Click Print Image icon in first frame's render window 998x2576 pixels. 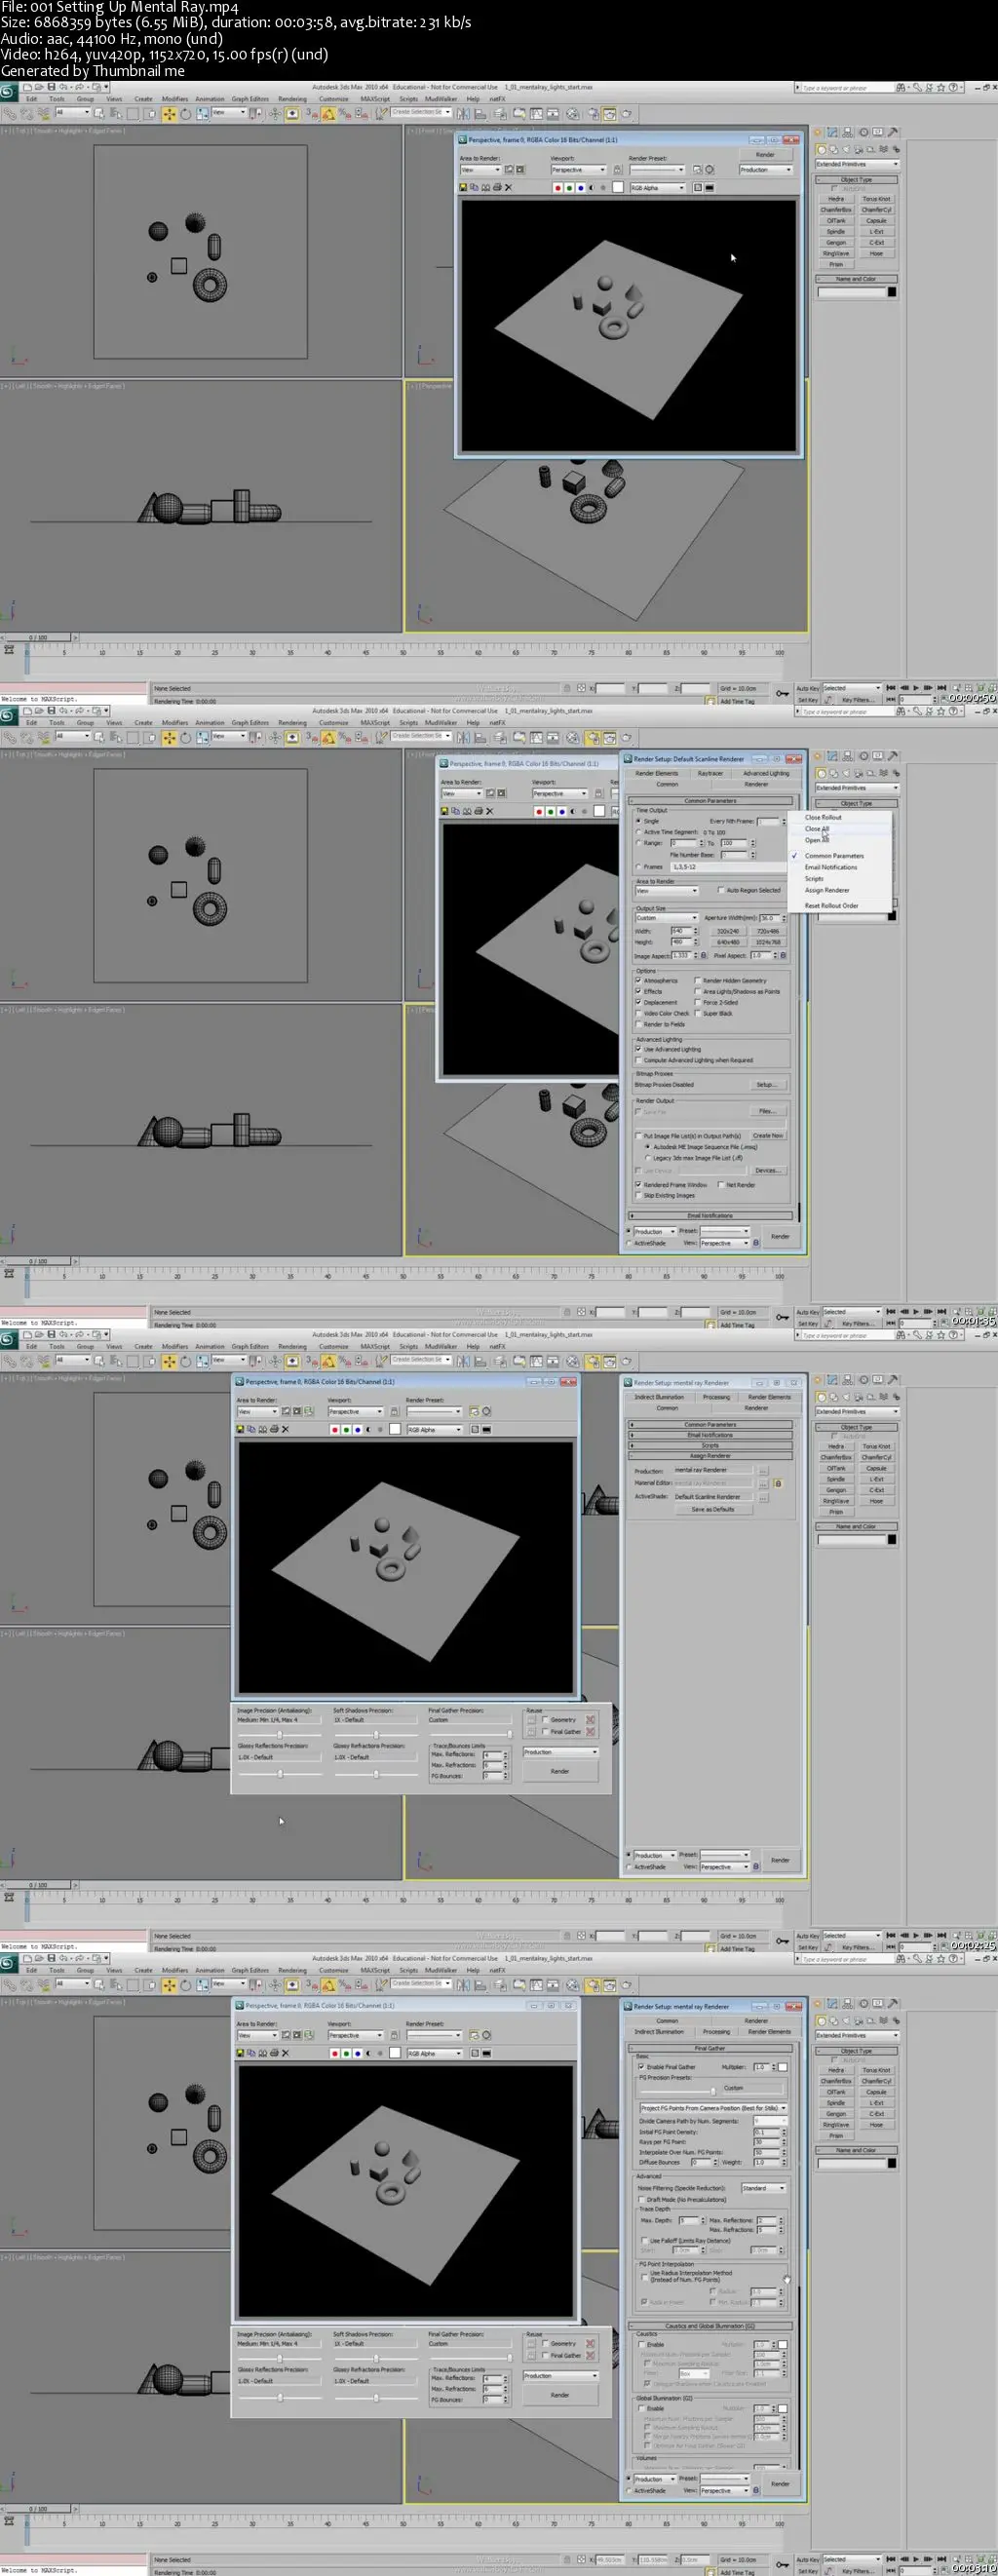[x=497, y=187]
